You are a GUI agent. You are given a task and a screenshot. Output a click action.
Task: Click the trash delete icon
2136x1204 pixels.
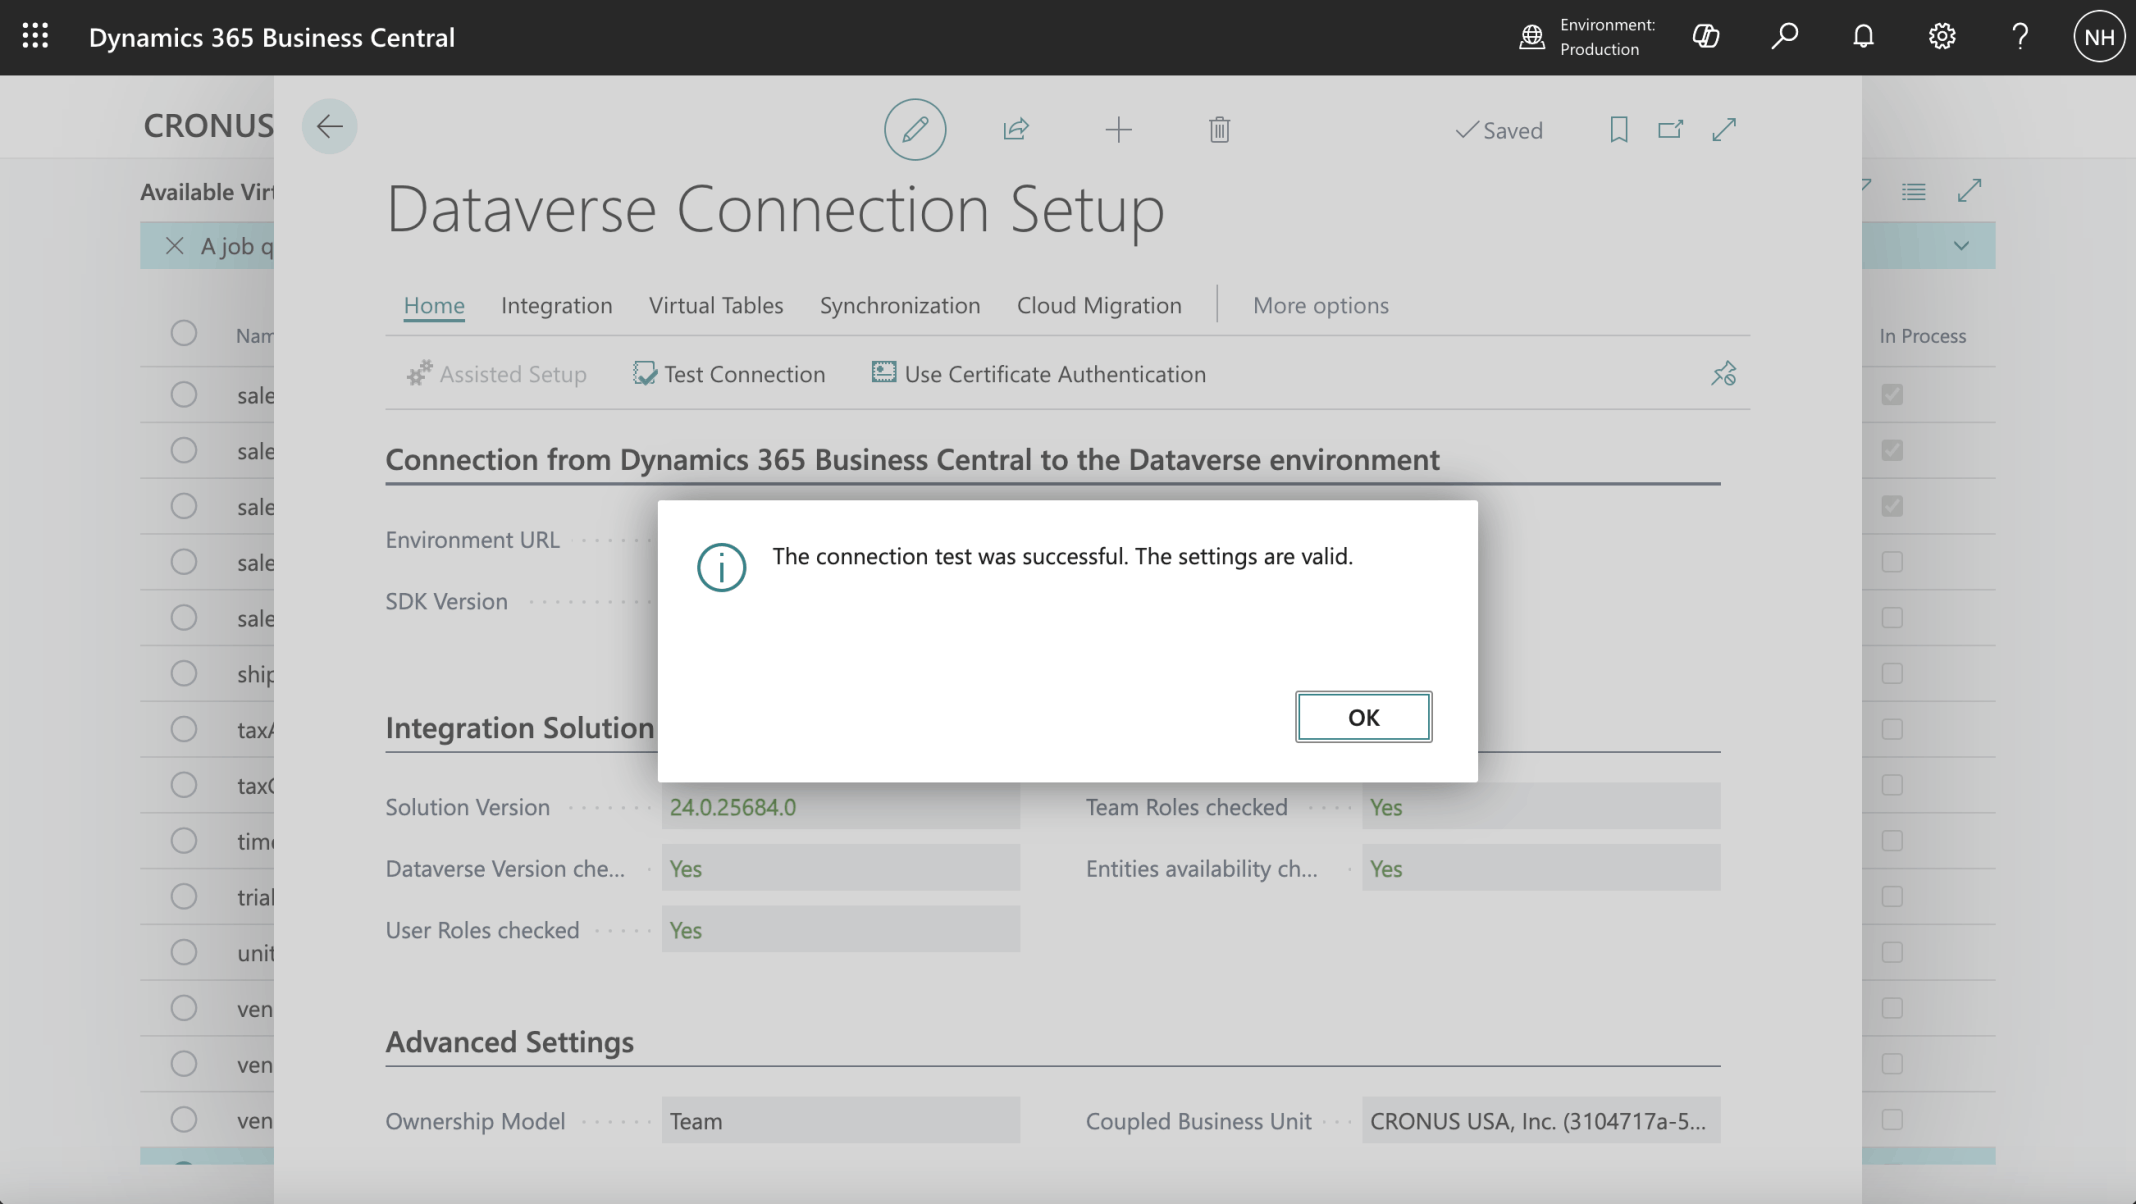pos(1219,130)
